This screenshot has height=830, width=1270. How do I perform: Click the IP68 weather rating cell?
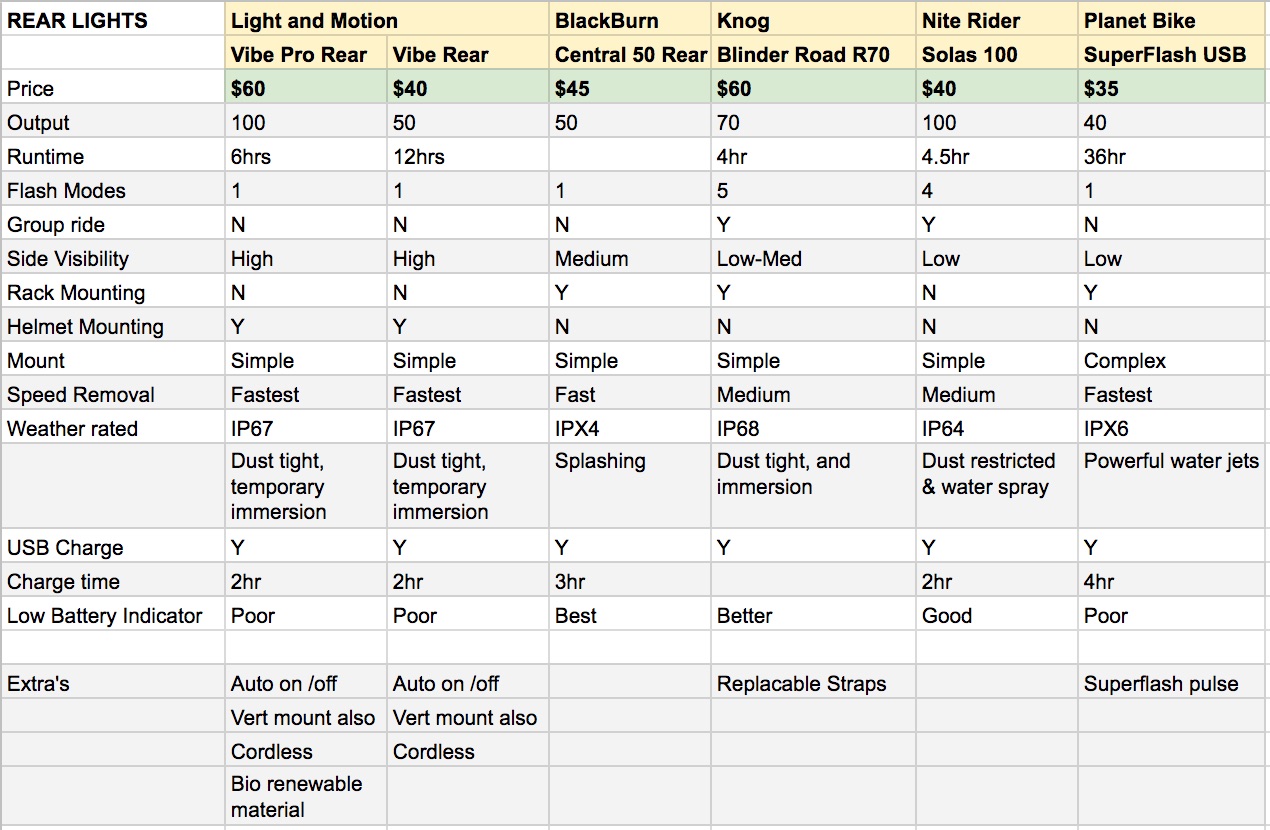tap(739, 429)
